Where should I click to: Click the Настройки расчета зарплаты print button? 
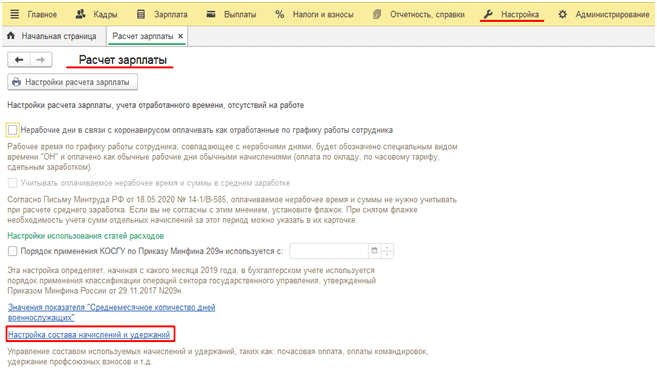coord(72,82)
